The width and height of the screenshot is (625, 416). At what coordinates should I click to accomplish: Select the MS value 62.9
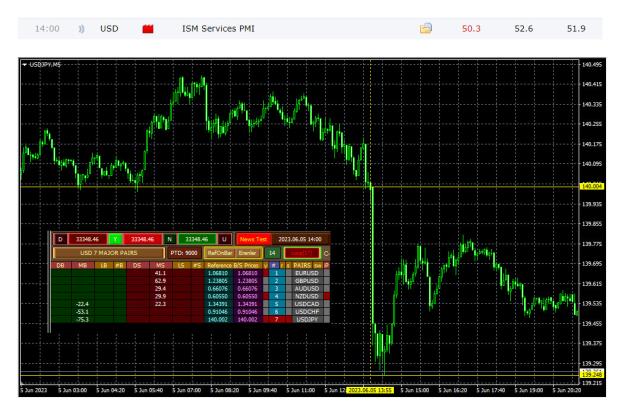(160, 281)
